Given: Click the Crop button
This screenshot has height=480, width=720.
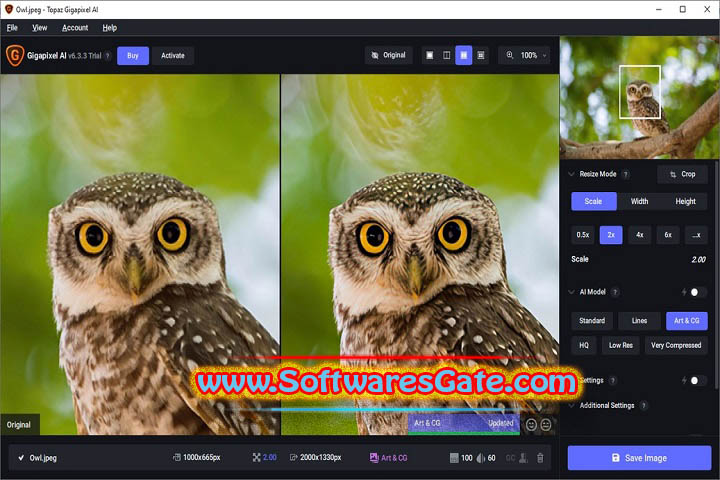Looking at the screenshot, I should pos(682,174).
